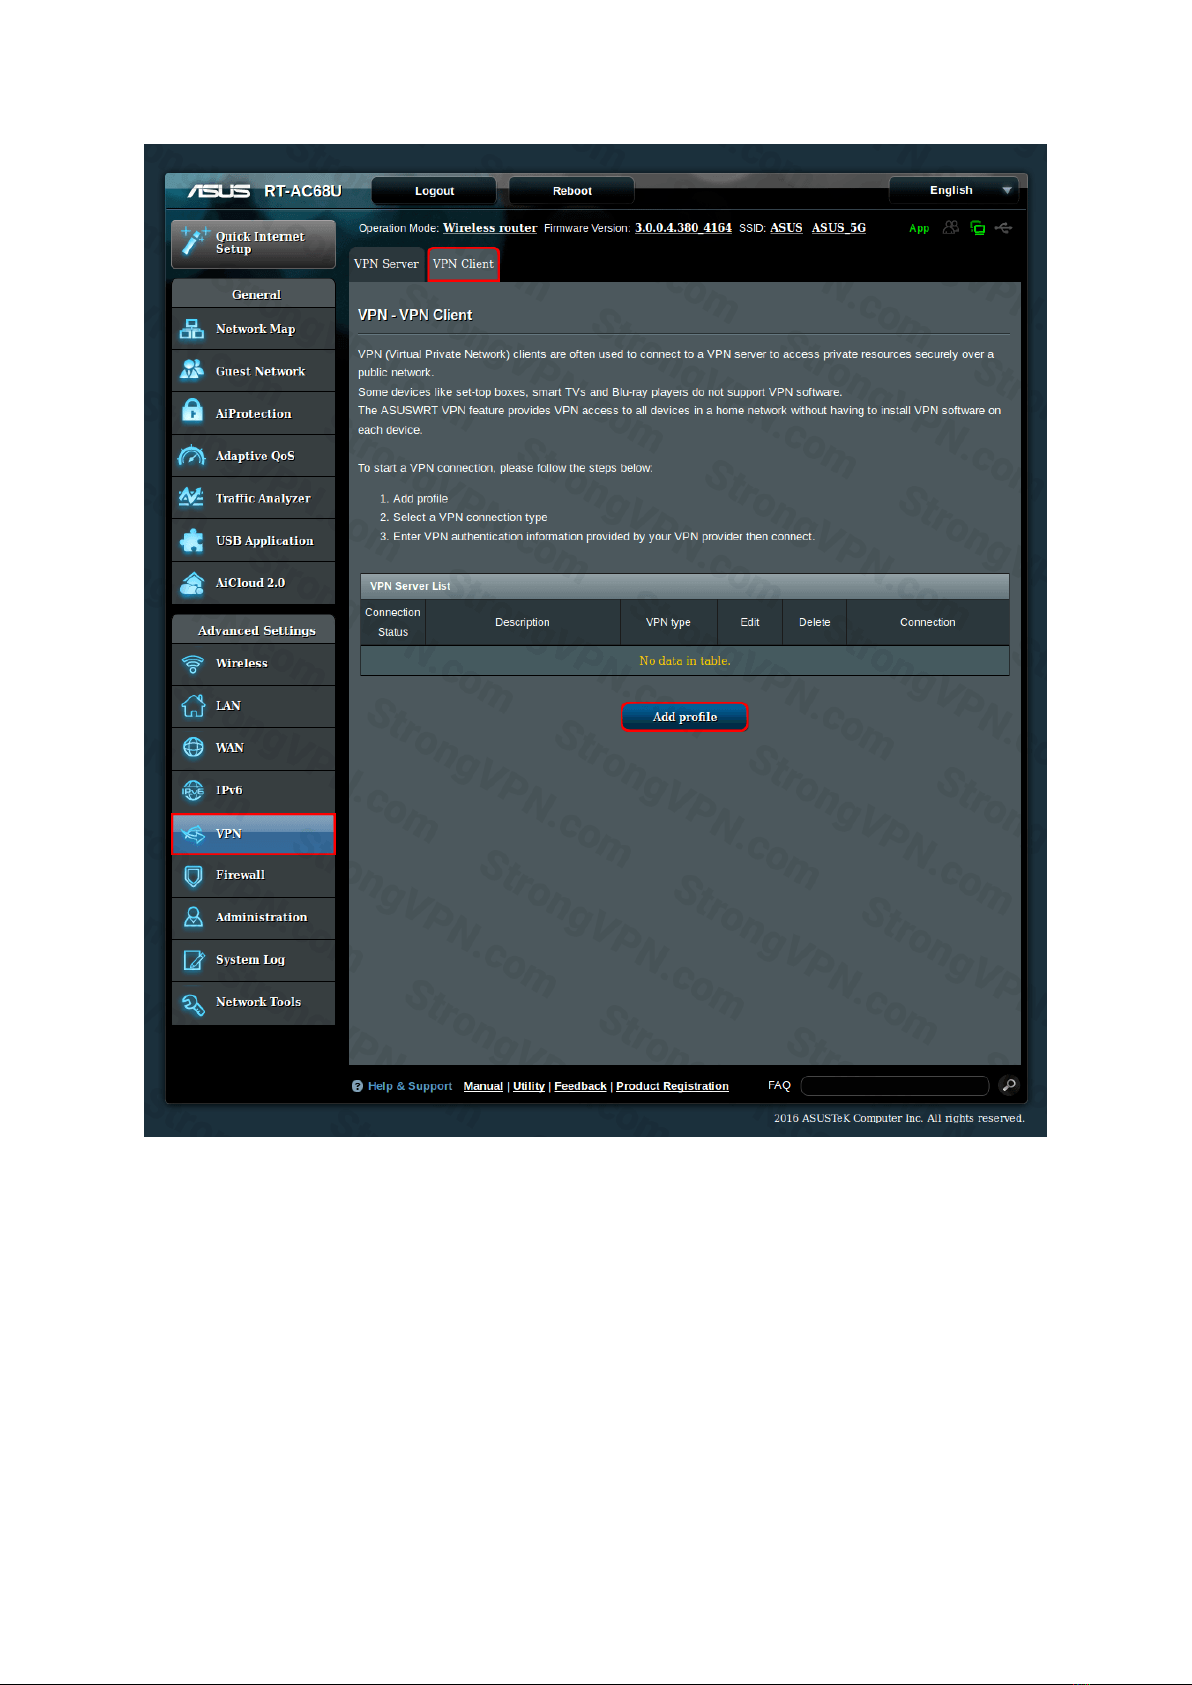Focus the FAQ search input field
1192x1685 pixels.
pyautogui.click(x=894, y=1086)
